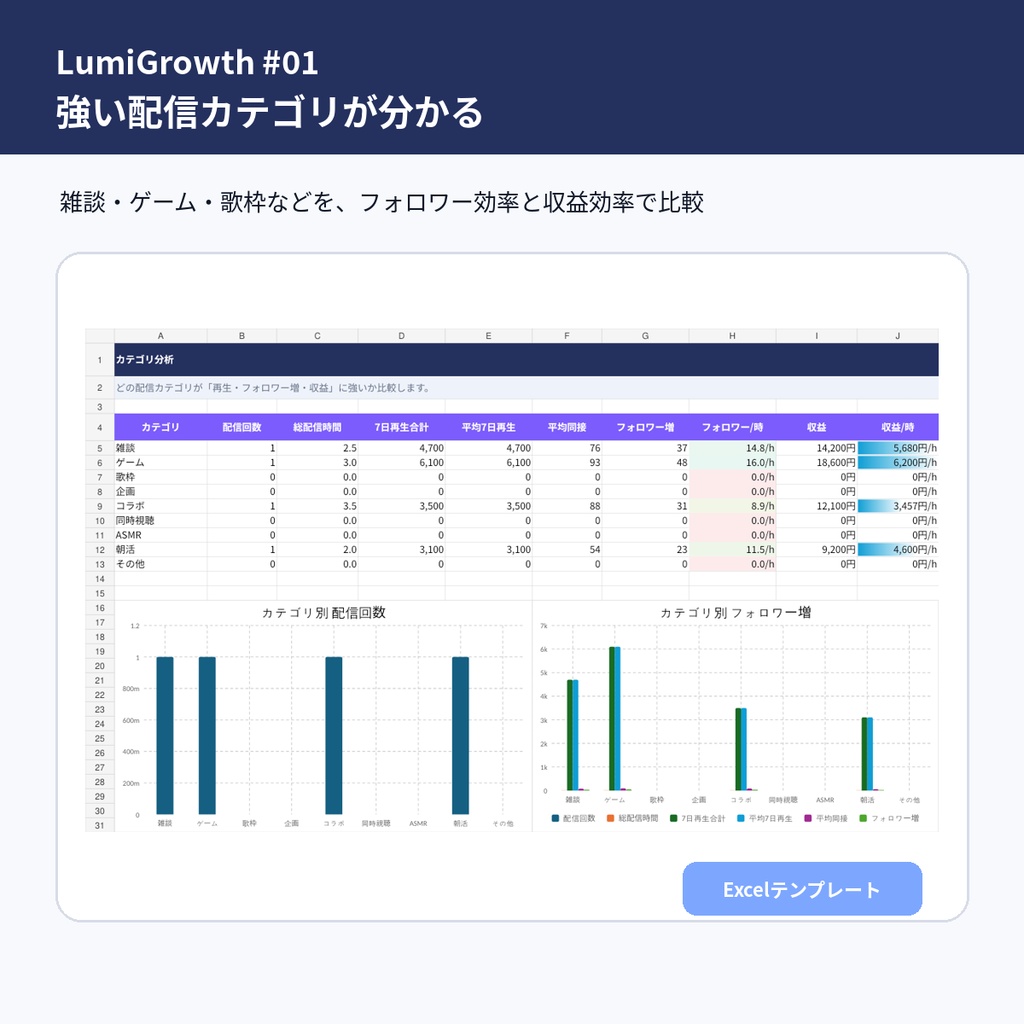
Task: Click the 12,100円 revenue cell
Action: (x=816, y=506)
